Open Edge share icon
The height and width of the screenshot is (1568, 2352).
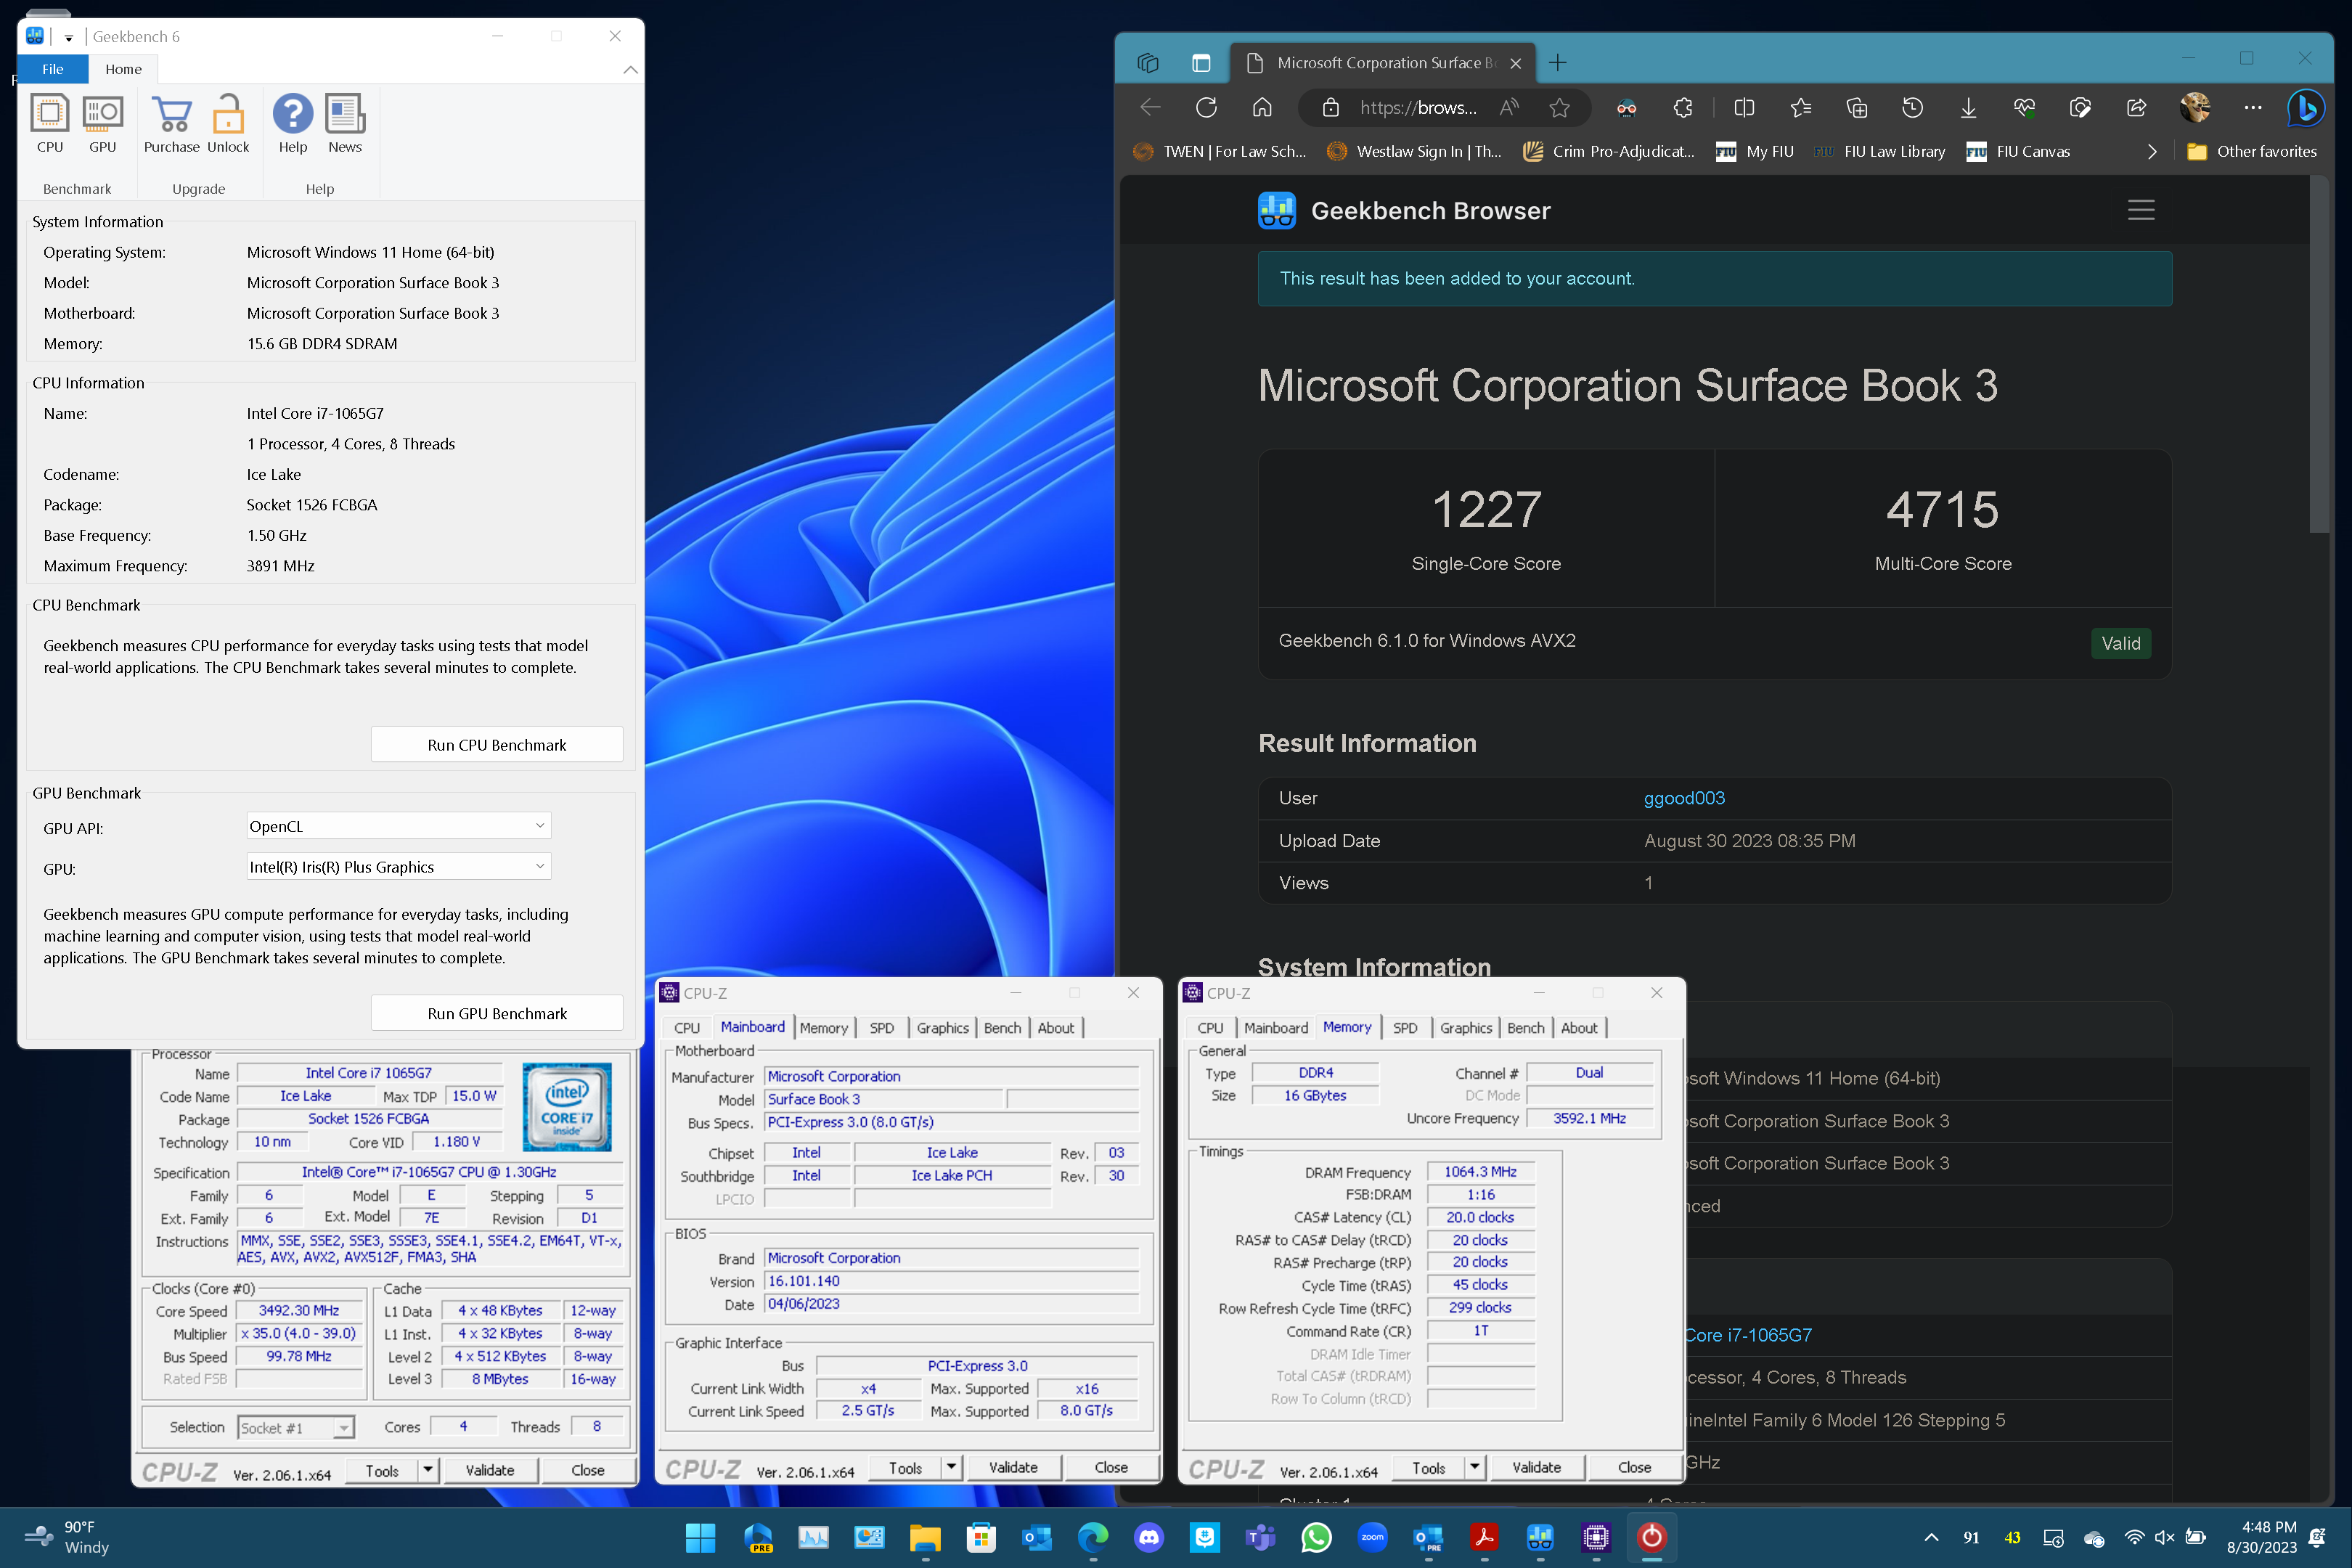[2136, 108]
